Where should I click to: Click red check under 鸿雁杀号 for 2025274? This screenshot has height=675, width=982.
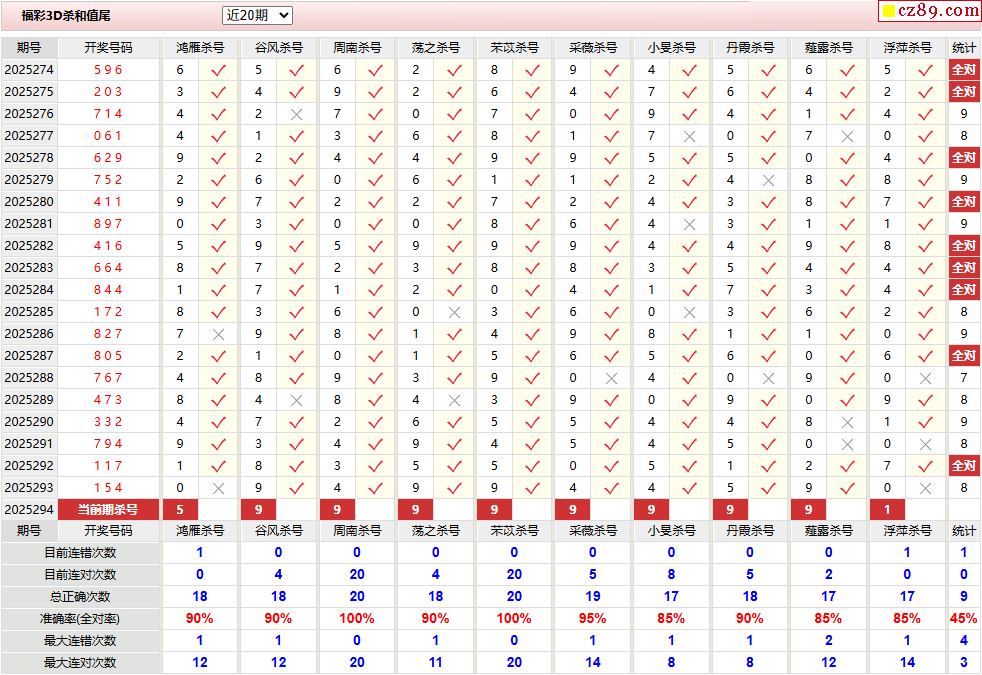pos(218,70)
